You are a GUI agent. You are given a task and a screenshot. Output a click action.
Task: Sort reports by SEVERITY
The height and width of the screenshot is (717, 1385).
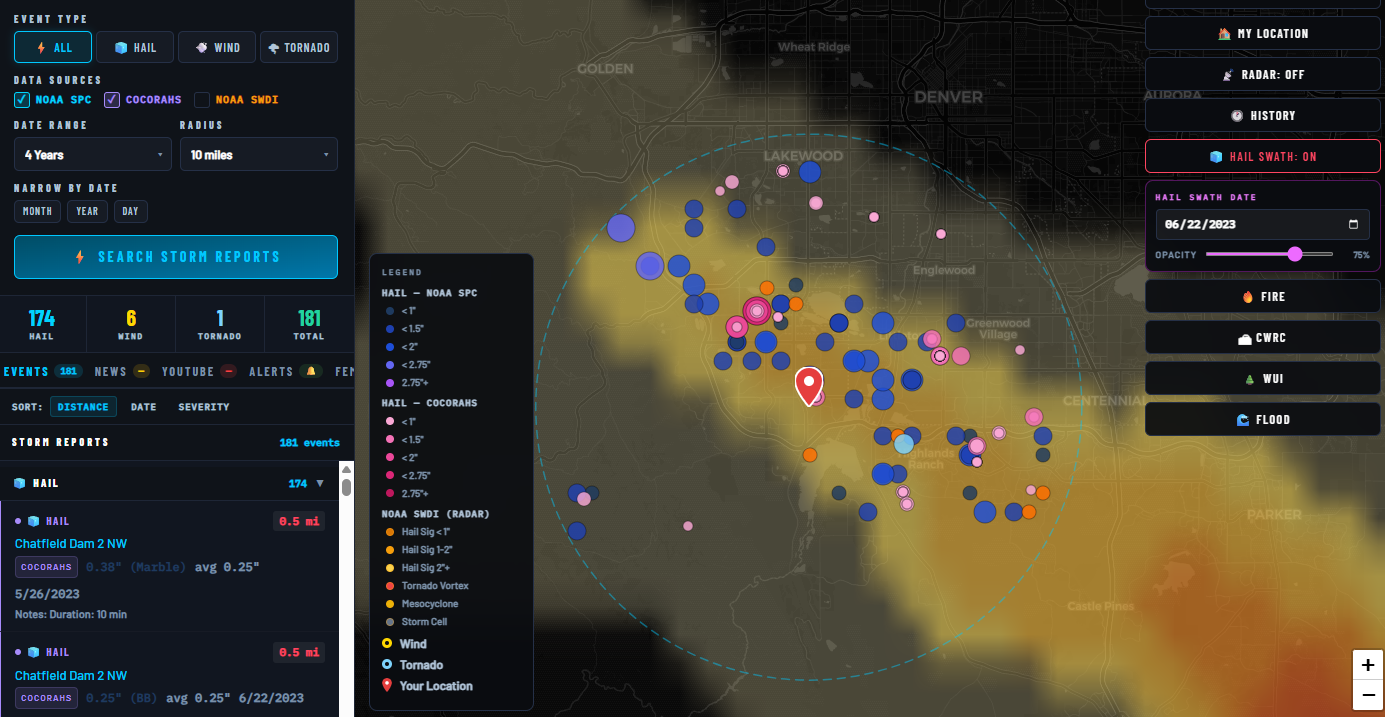click(x=204, y=407)
